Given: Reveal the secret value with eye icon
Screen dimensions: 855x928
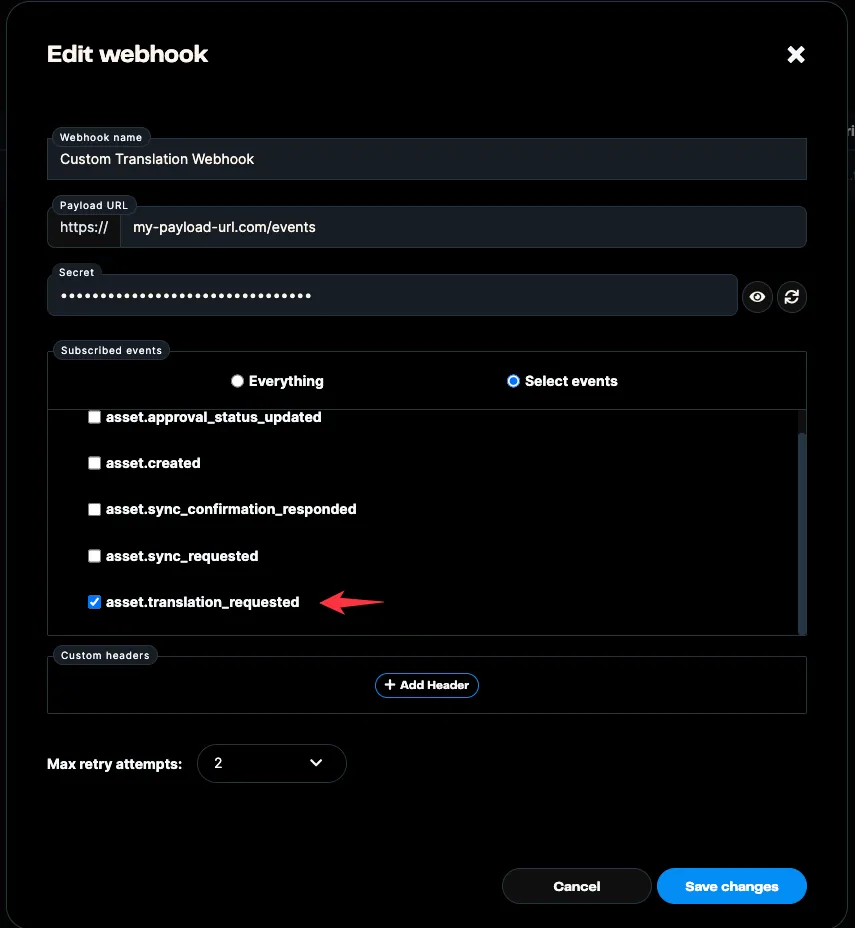Looking at the screenshot, I should 757,297.
